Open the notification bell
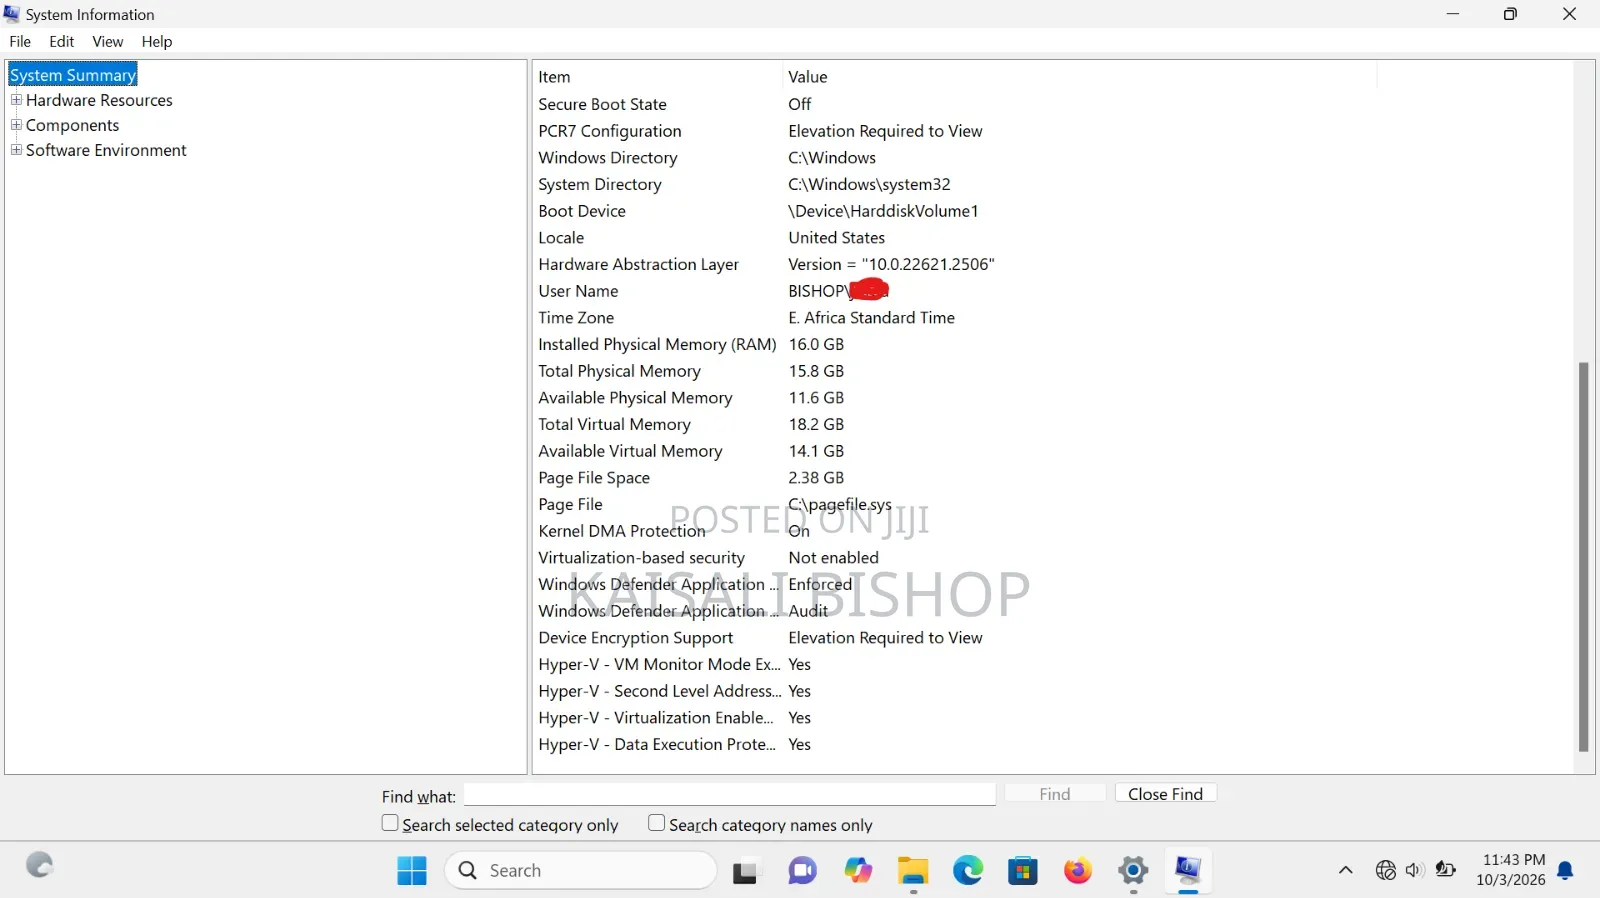Image resolution: width=1600 pixels, height=898 pixels. click(x=1566, y=871)
